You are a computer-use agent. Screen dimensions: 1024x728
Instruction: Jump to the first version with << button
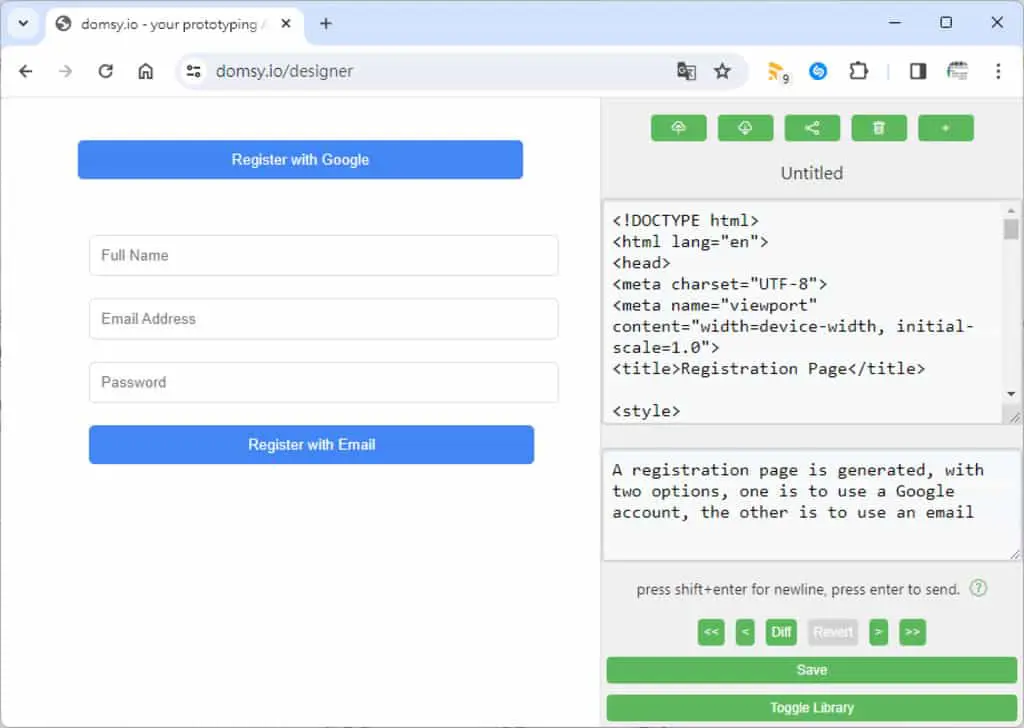(711, 632)
